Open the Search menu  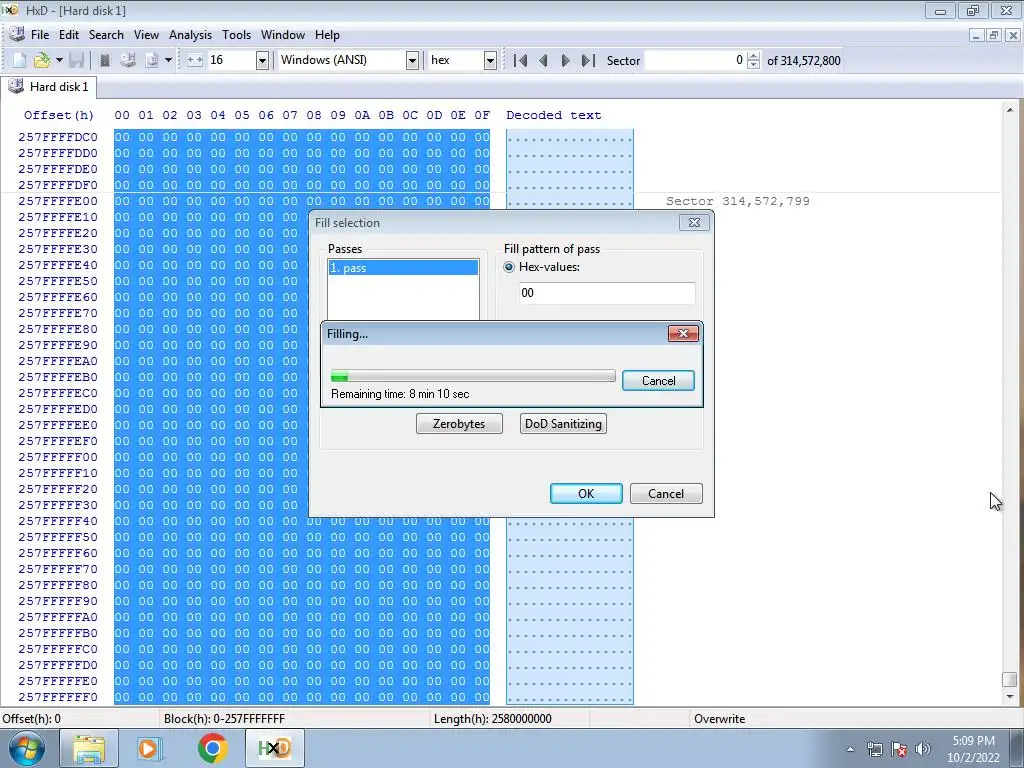106,35
